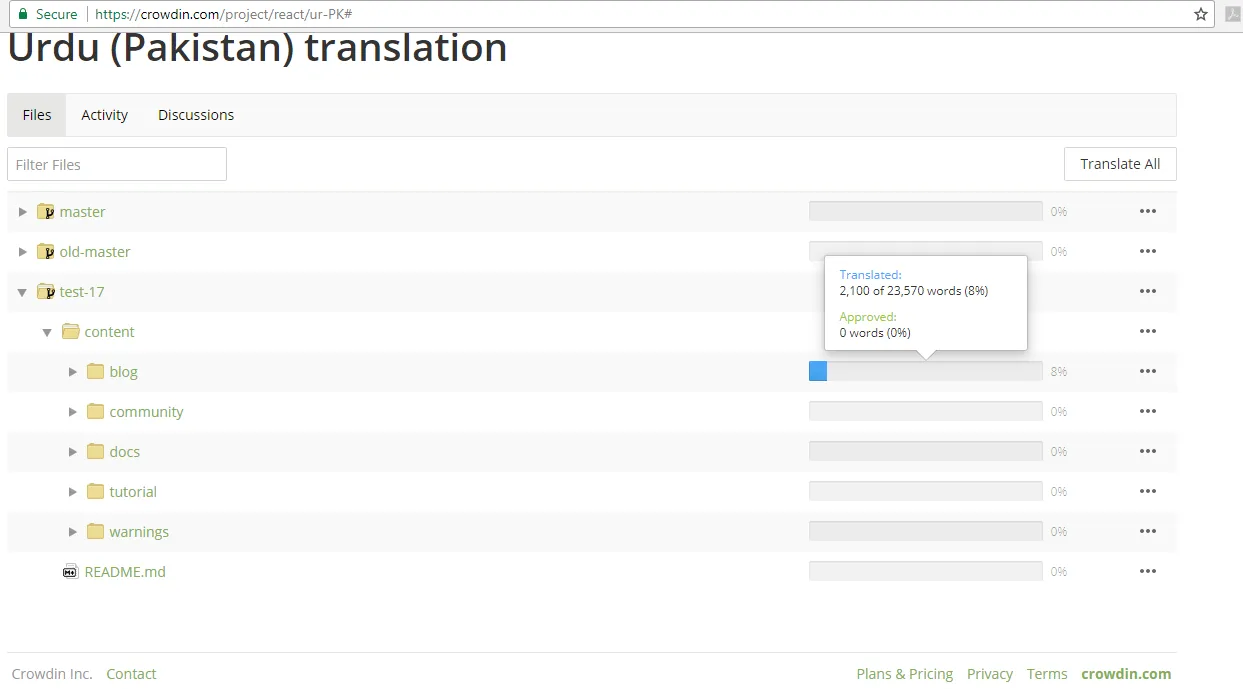The width and height of the screenshot is (1243, 689).
Task: Open the README.md file
Action: click(x=125, y=572)
